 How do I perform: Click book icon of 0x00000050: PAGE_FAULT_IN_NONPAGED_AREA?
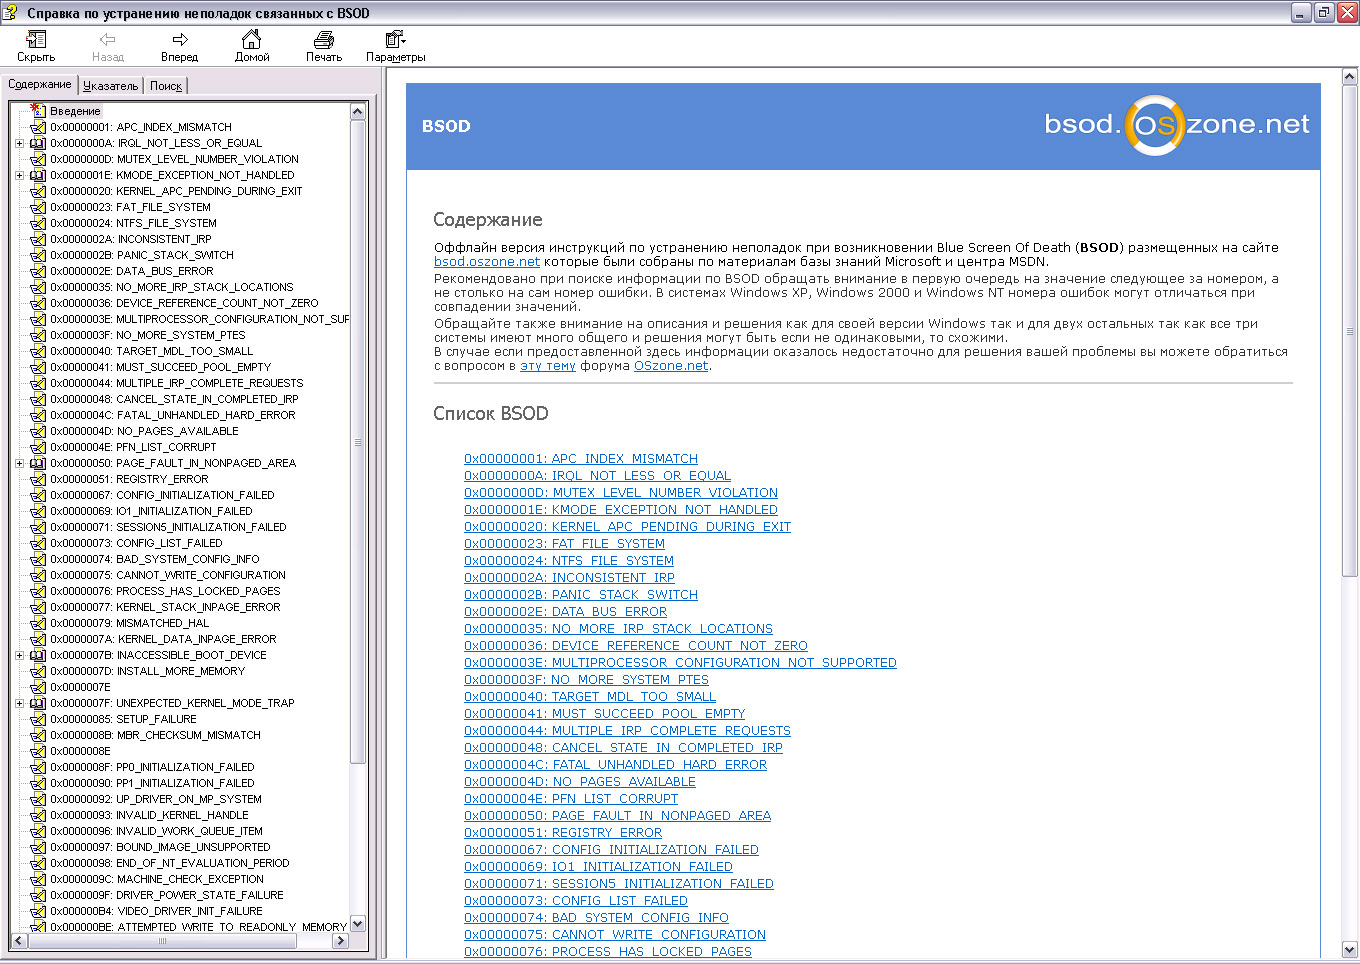coord(38,463)
